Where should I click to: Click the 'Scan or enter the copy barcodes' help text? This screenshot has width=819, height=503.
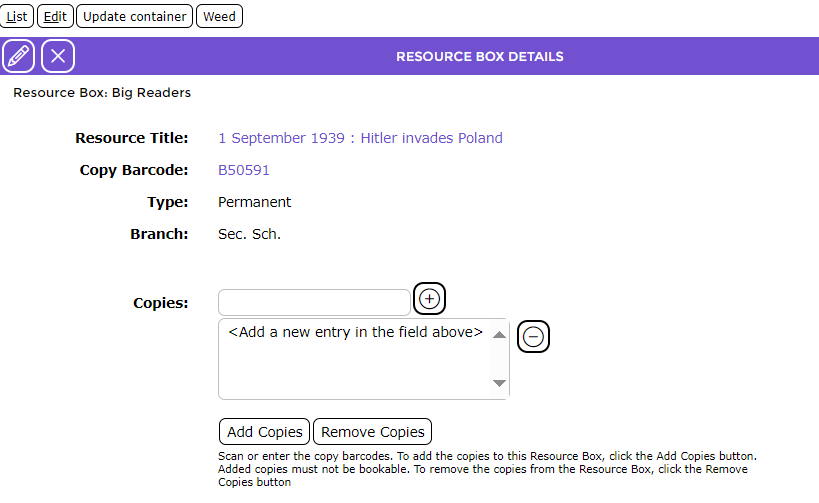(487, 469)
